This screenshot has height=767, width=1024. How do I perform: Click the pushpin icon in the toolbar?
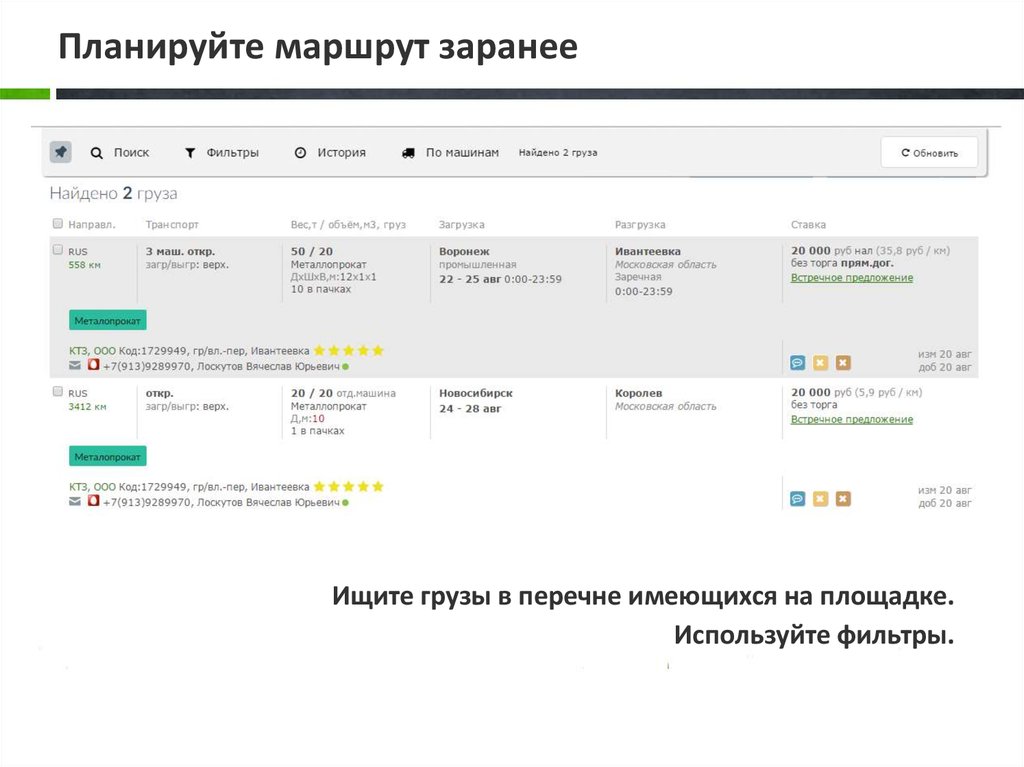[x=60, y=152]
